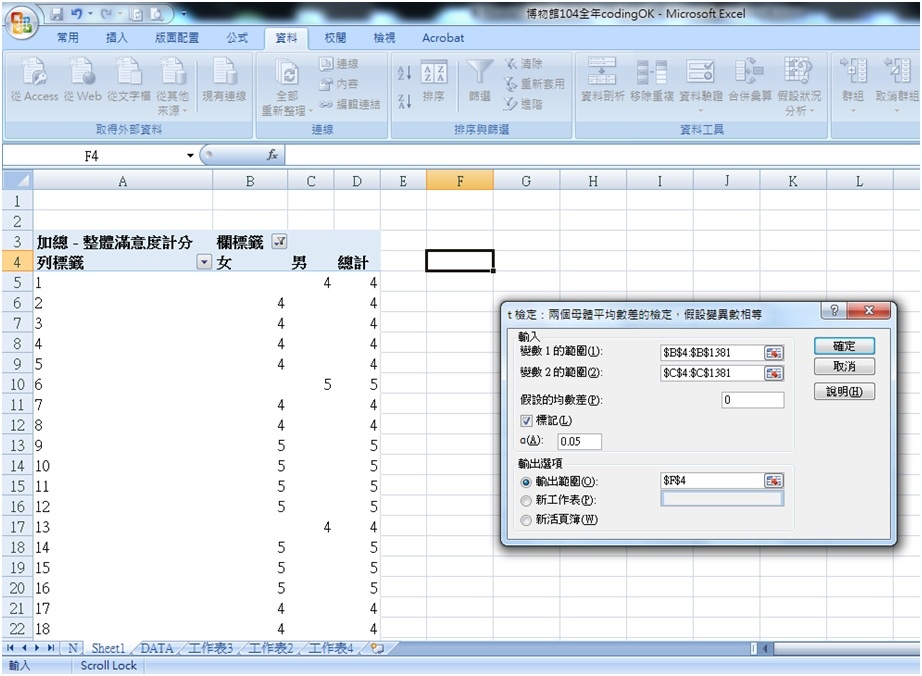
Task: Click Remove Duplicates (移除重複)
Action: [x=652, y=79]
